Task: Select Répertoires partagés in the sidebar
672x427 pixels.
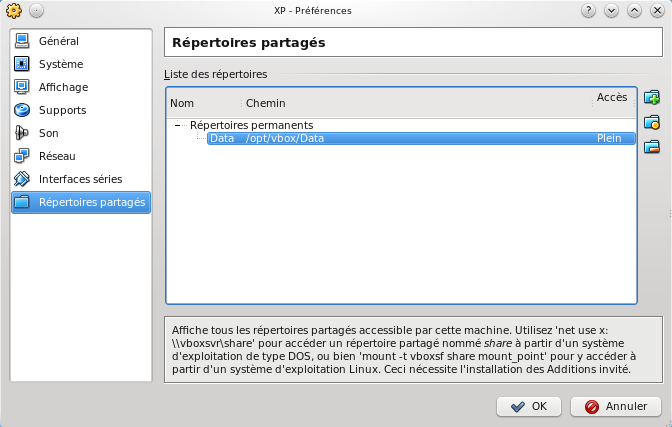Action: (91, 202)
